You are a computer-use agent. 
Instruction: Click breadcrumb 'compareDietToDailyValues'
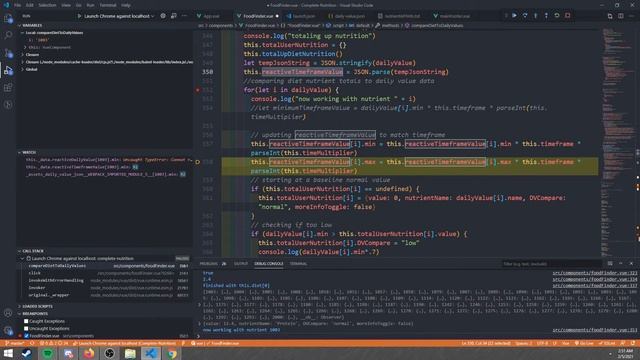point(437,25)
